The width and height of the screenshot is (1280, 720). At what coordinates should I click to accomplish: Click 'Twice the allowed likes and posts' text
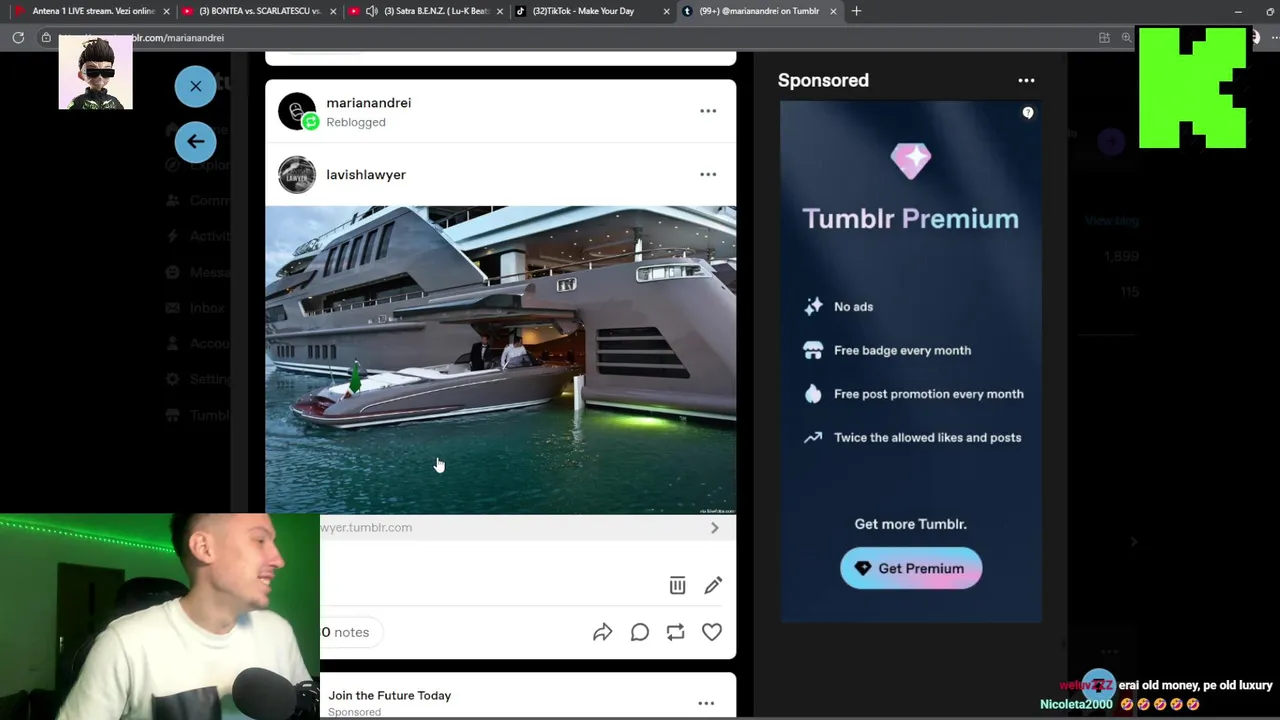tap(927, 437)
